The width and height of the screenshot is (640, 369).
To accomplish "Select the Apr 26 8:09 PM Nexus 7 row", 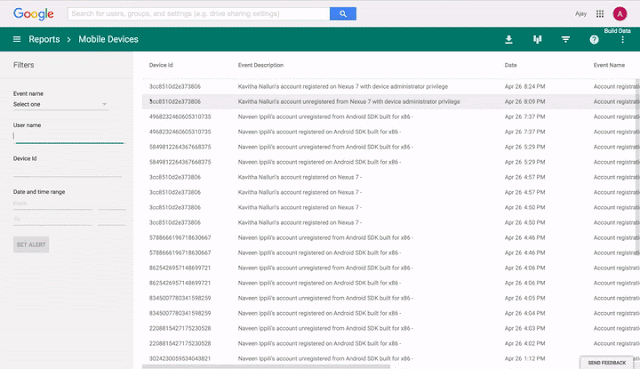I will (x=391, y=102).
